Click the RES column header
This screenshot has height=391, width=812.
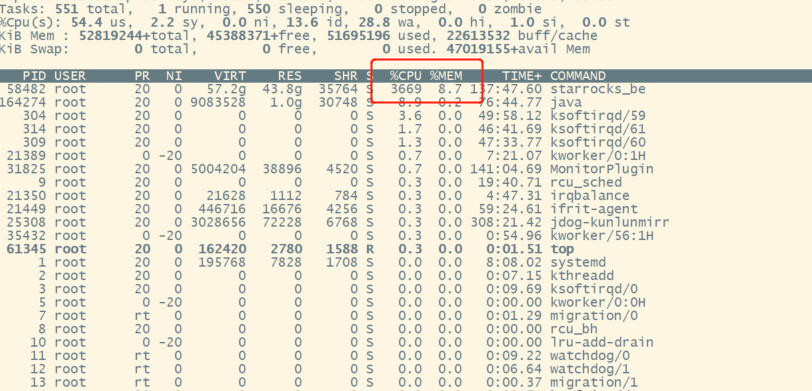coord(290,76)
